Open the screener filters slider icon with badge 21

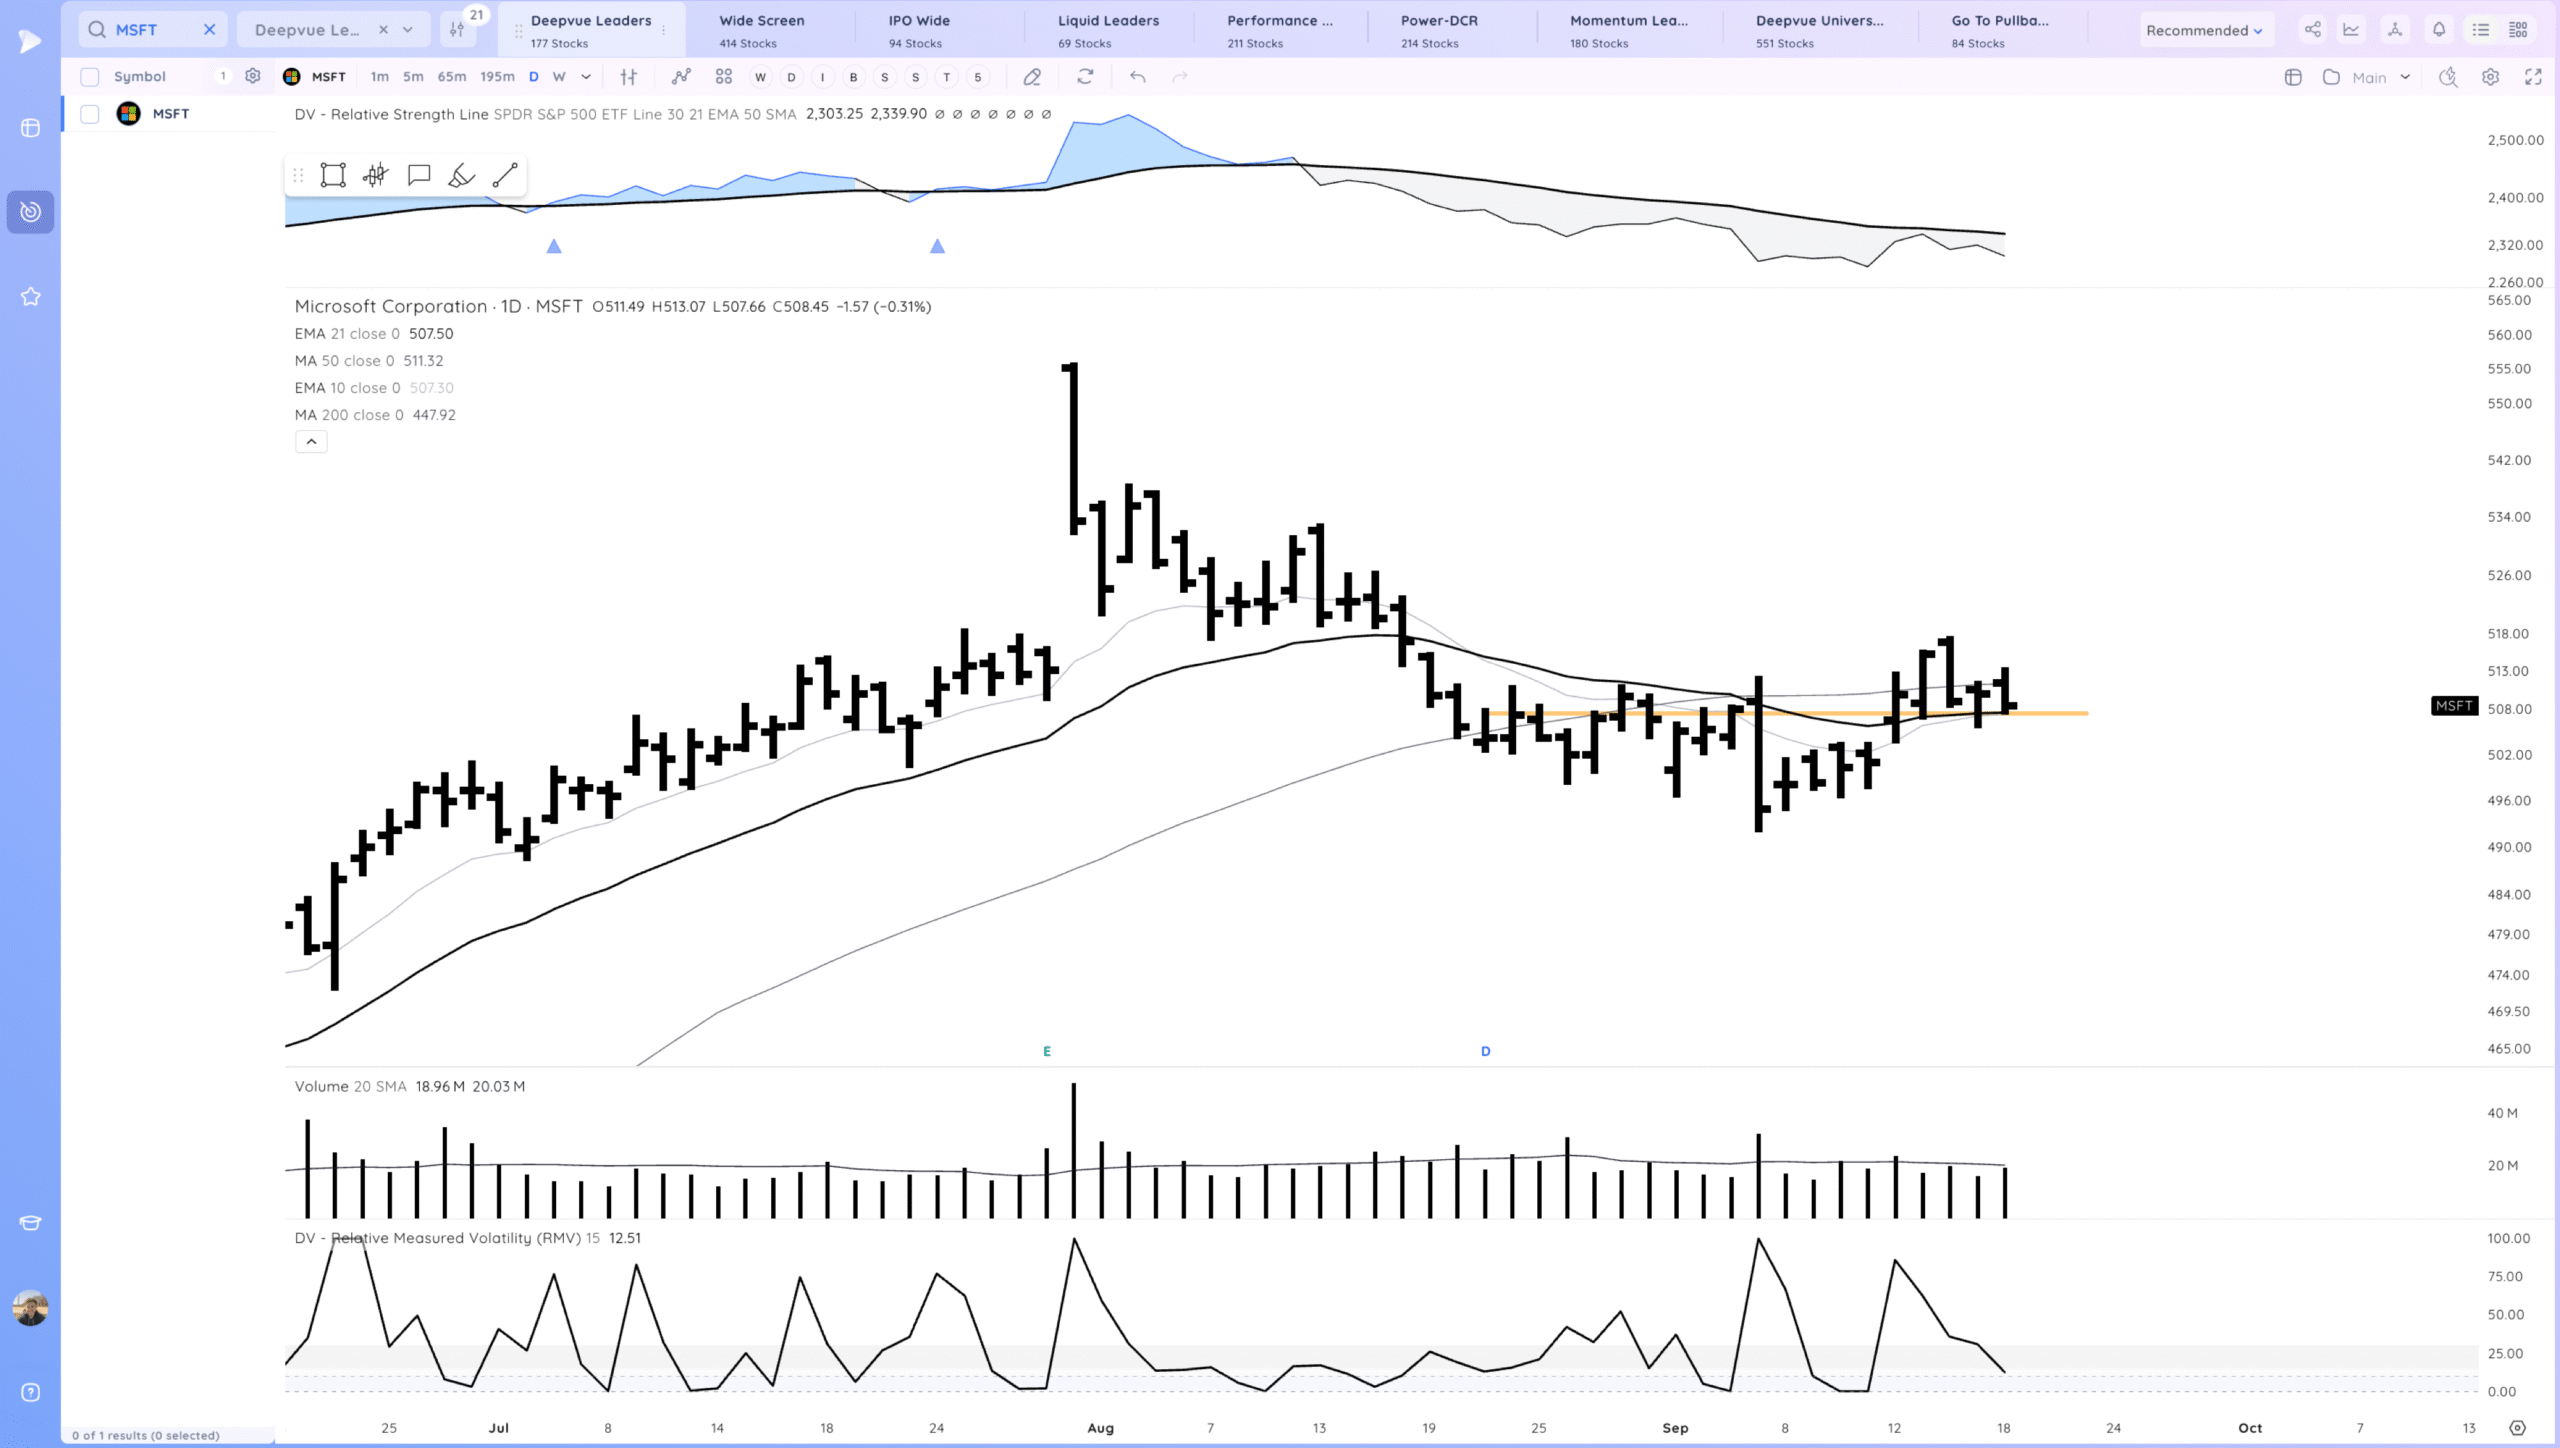click(458, 29)
